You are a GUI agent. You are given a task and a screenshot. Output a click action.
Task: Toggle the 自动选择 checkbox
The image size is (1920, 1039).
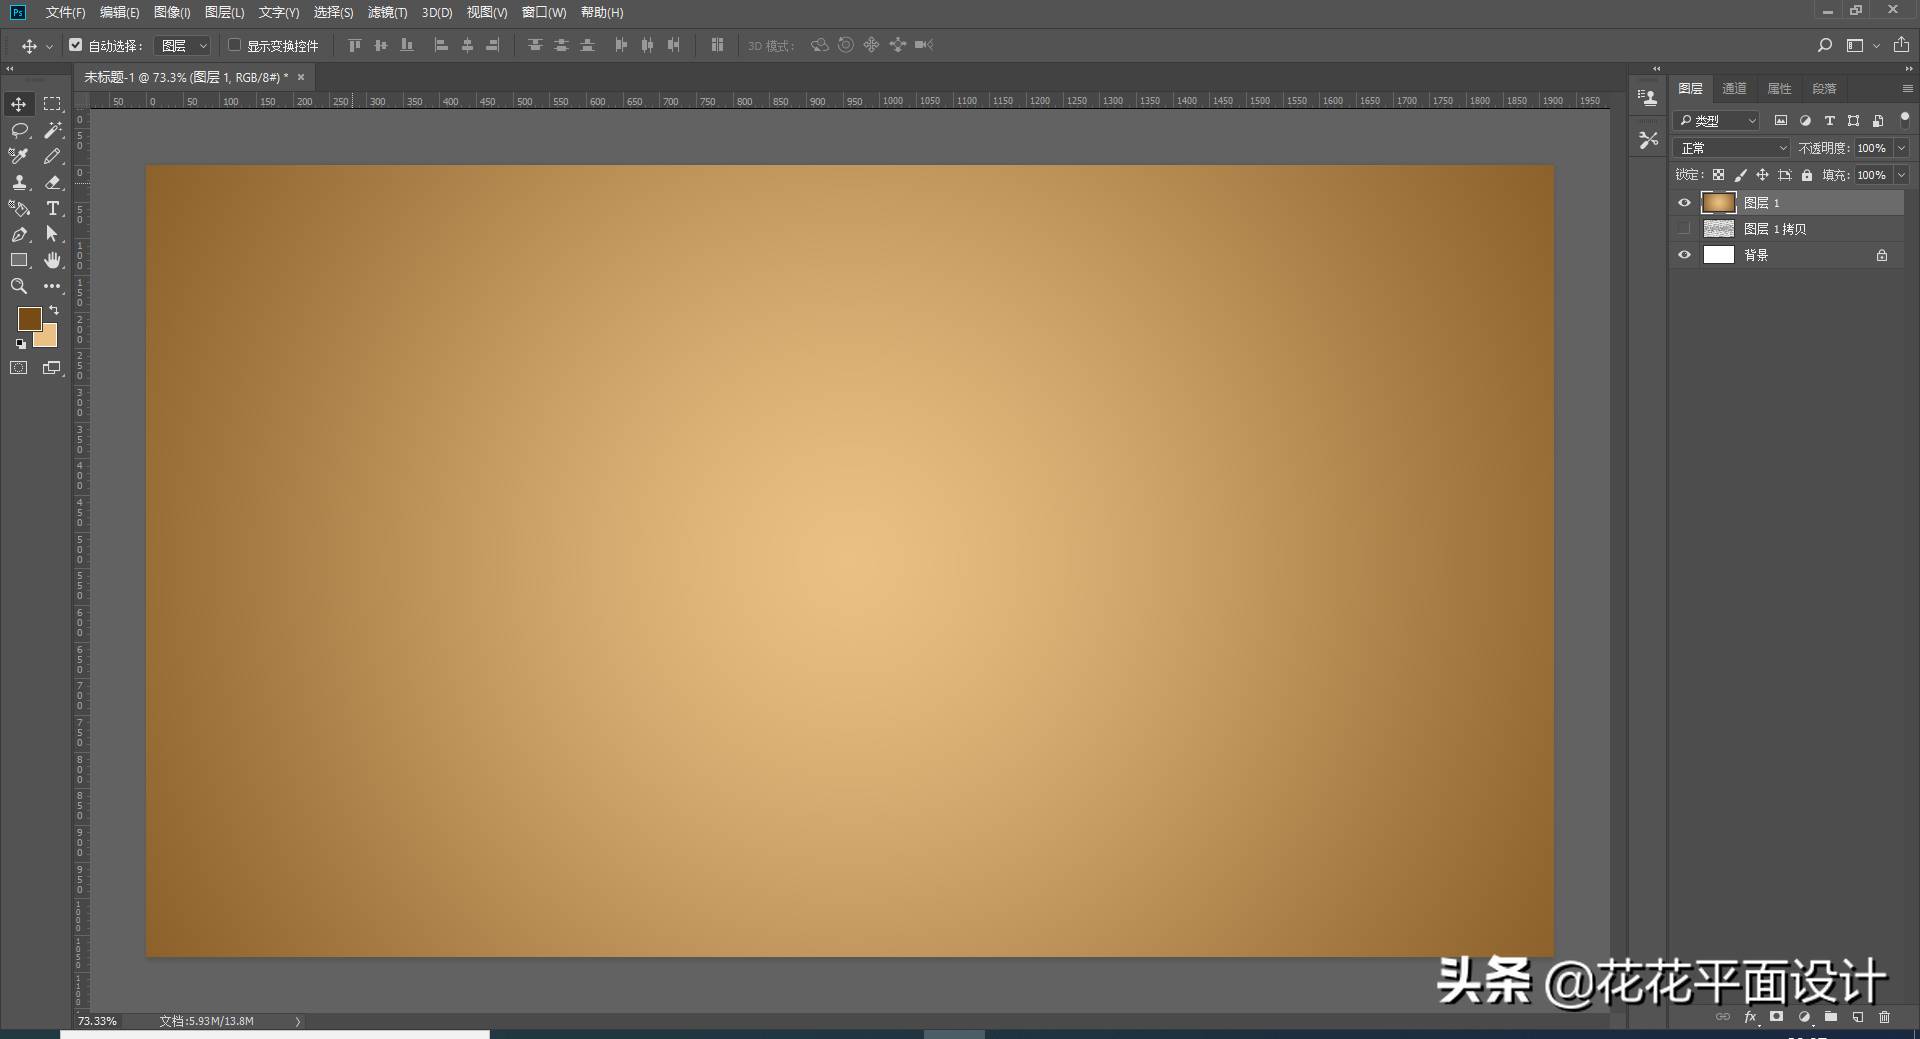tap(76, 45)
